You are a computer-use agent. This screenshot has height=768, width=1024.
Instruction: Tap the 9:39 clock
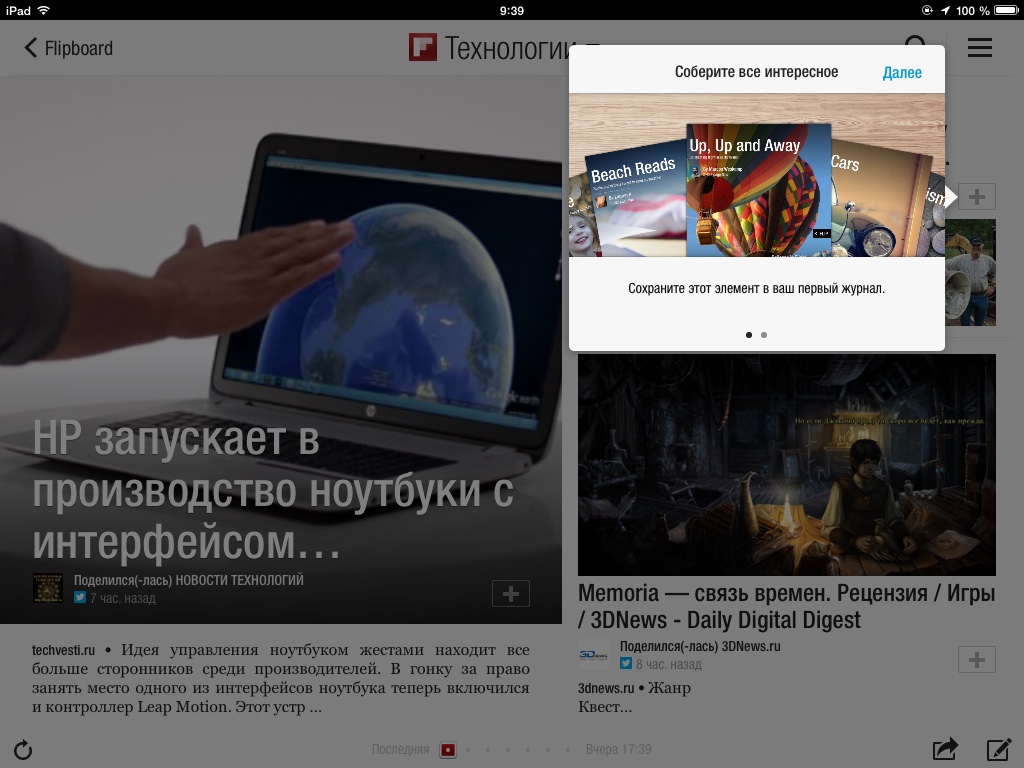[x=511, y=10]
